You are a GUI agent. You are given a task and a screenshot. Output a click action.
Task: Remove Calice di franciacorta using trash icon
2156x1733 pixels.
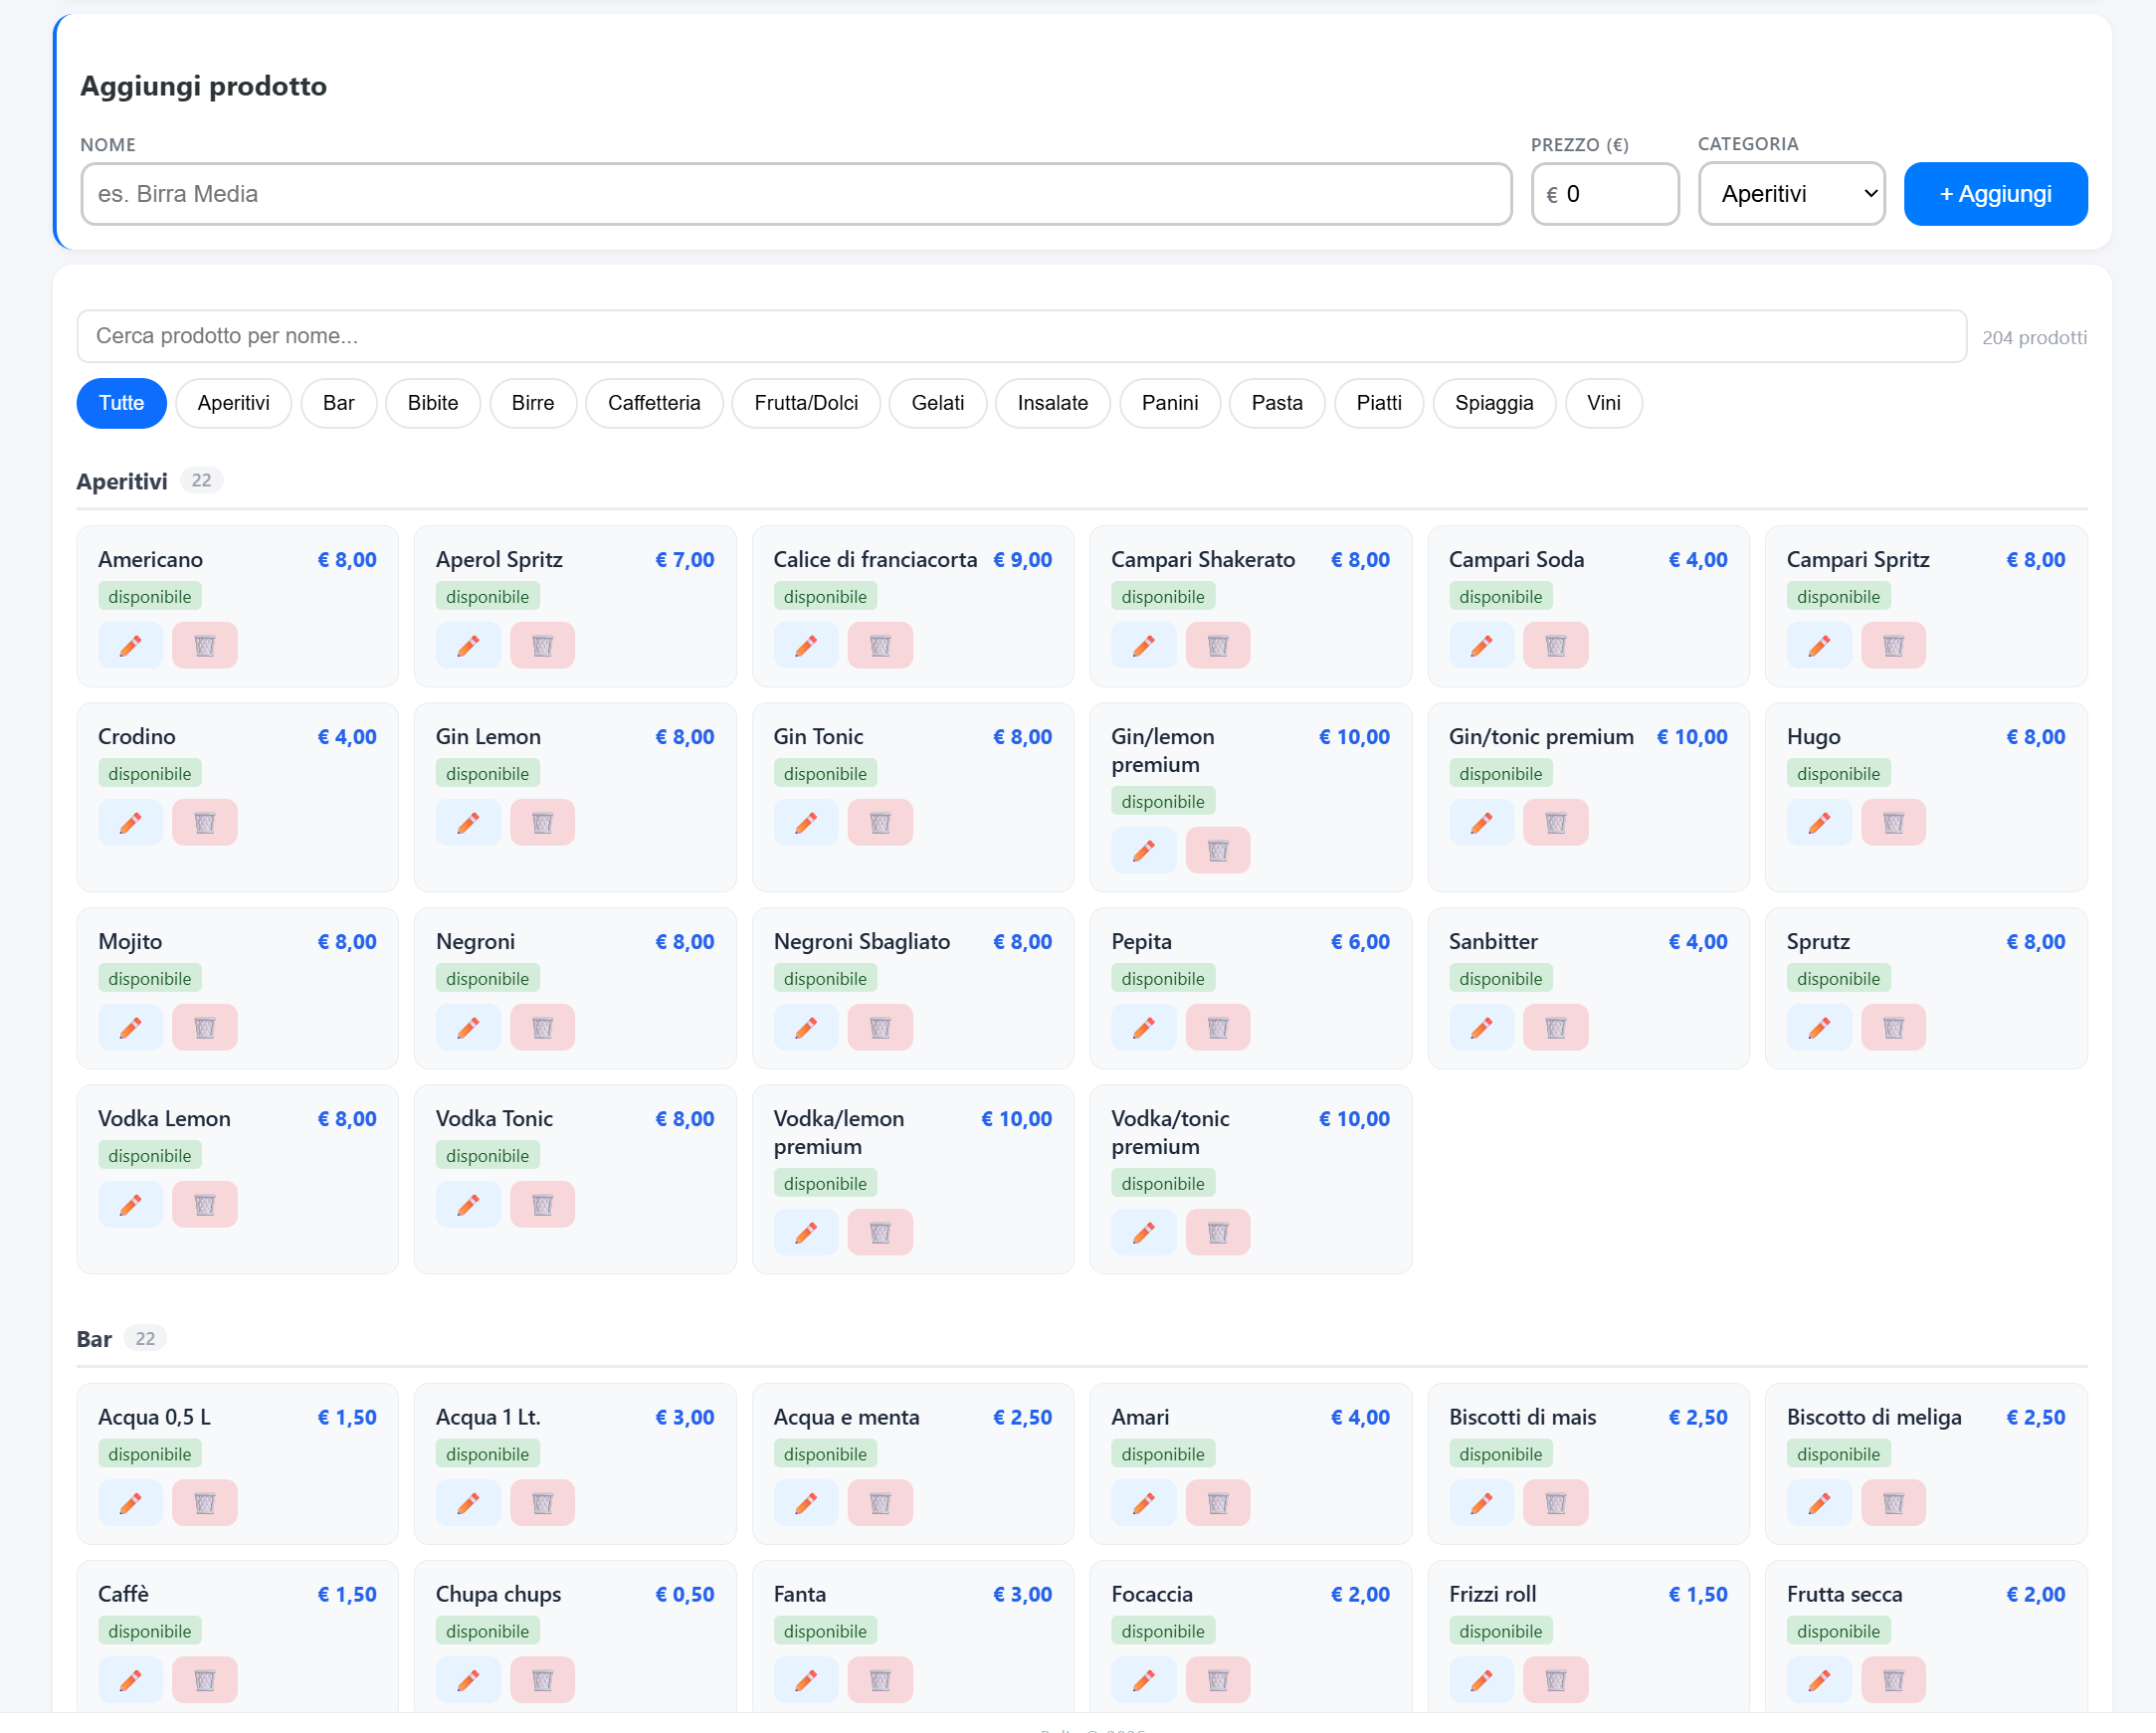[880, 645]
